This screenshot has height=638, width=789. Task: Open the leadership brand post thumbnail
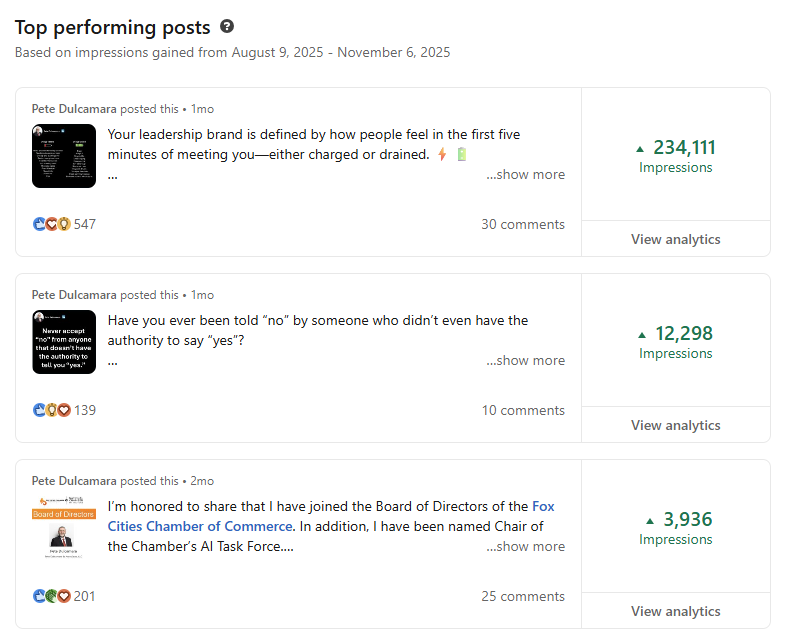[64, 156]
